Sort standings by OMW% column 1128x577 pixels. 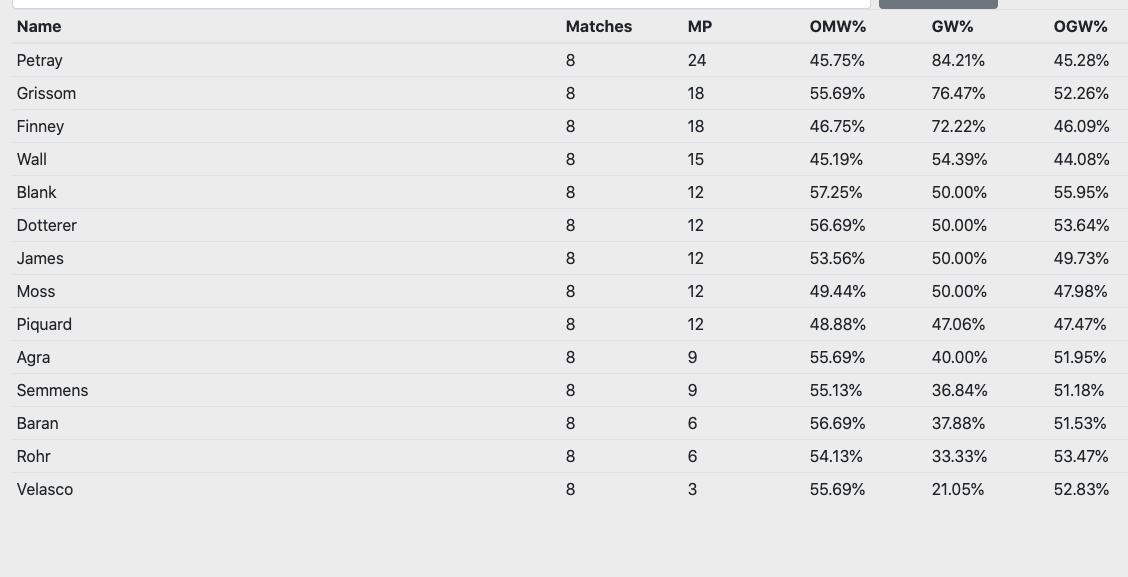(837, 26)
